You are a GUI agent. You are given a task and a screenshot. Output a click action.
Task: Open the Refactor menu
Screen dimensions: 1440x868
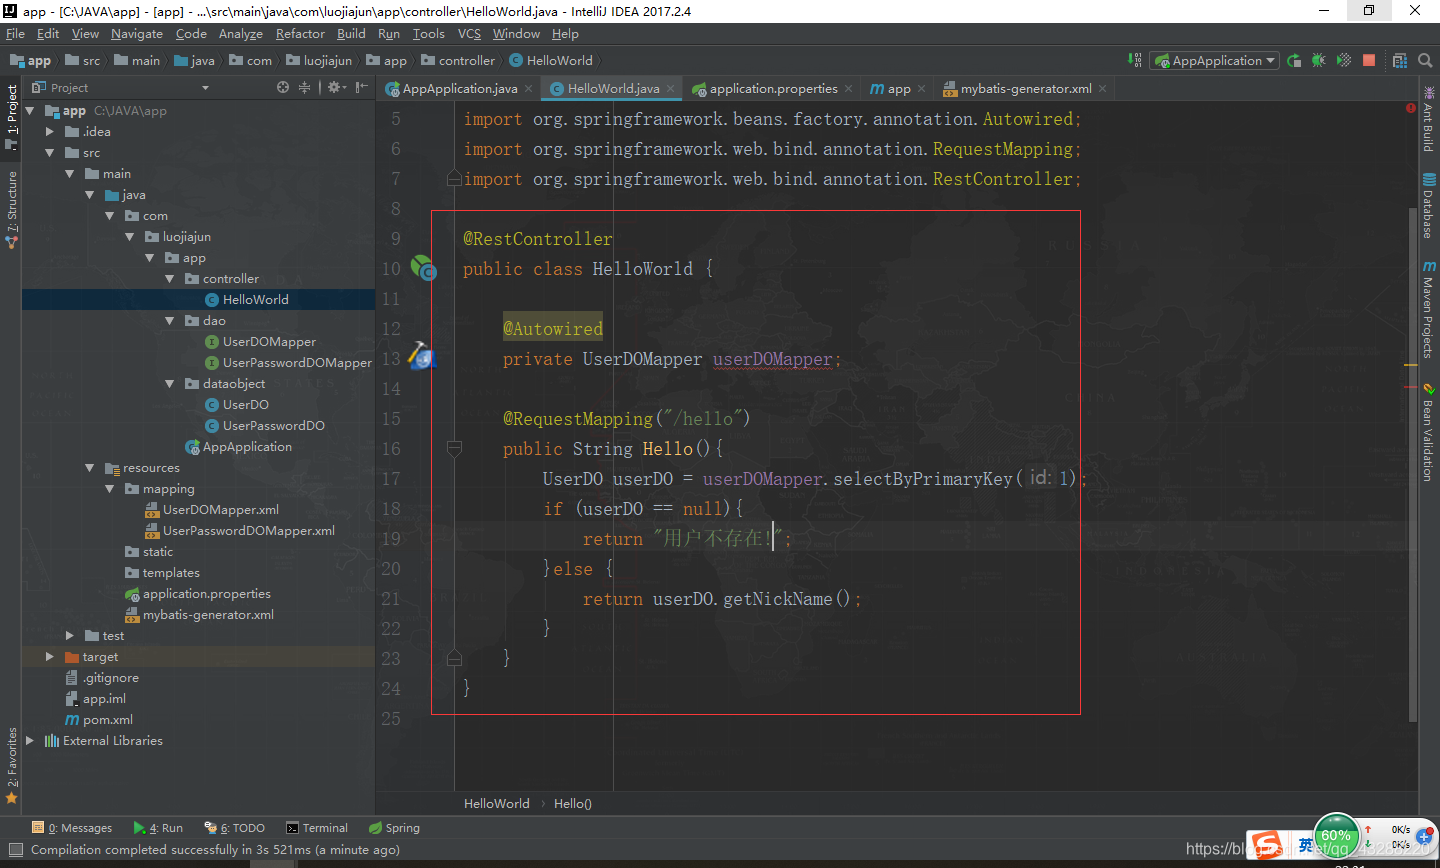coord(300,34)
